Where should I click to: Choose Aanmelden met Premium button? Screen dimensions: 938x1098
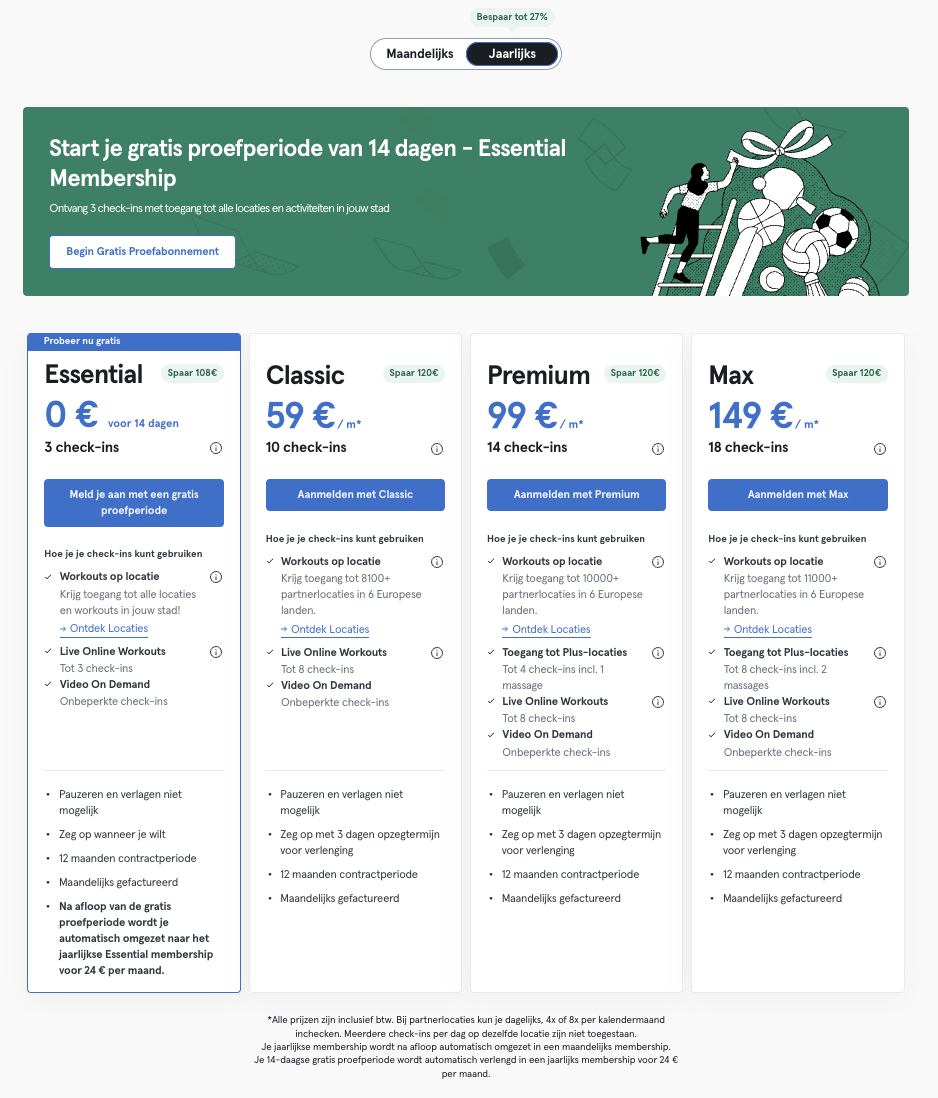tap(576, 494)
